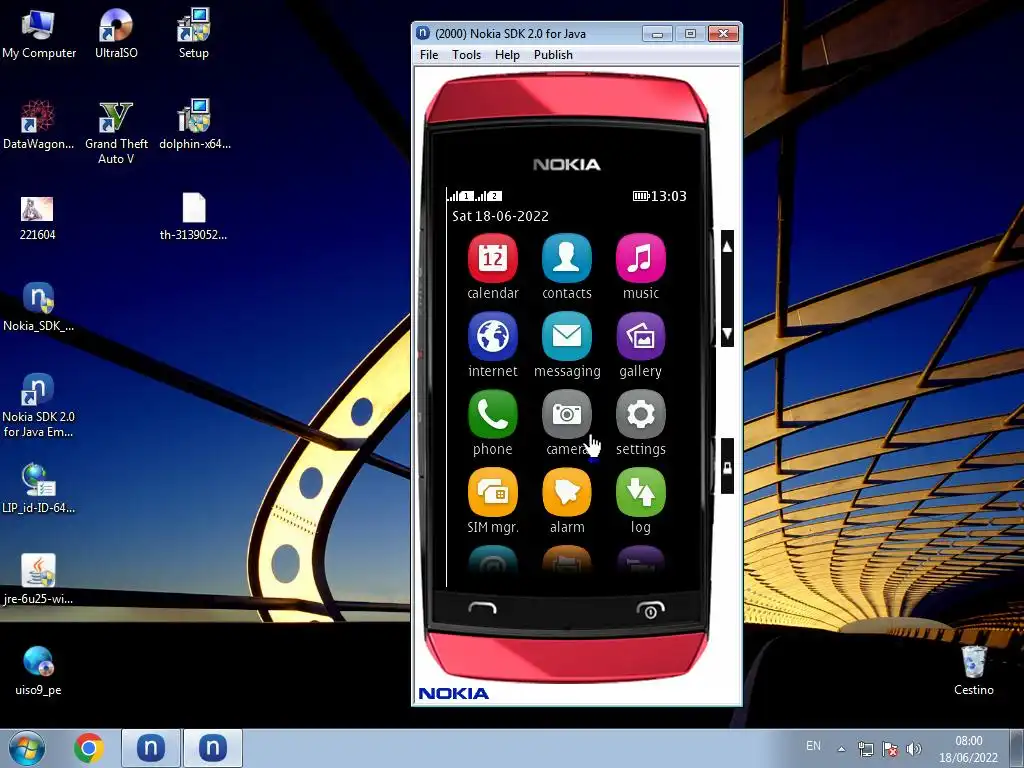The width and height of the screenshot is (1024, 768).
Task: Open the volume speaker tray icon
Action: tap(914, 749)
